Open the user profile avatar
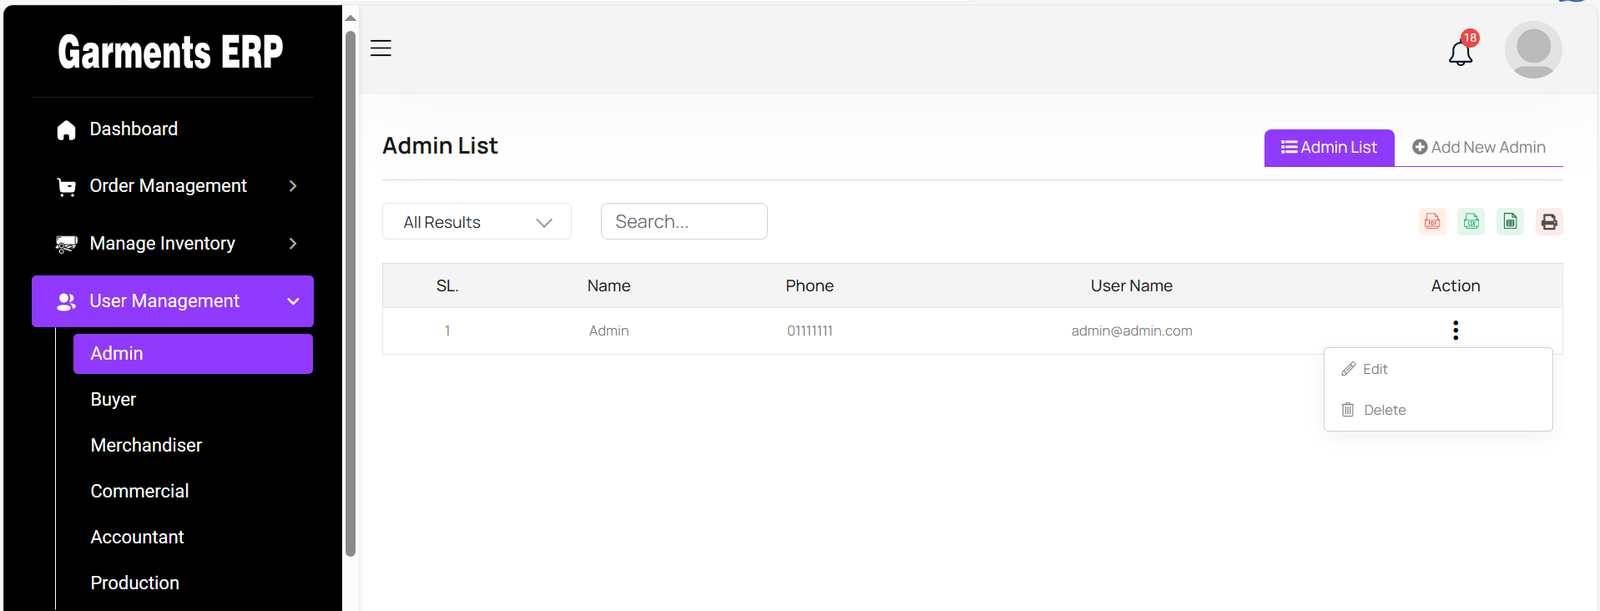The height and width of the screenshot is (611, 1600). pyautogui.click(x=1533, y=50)
